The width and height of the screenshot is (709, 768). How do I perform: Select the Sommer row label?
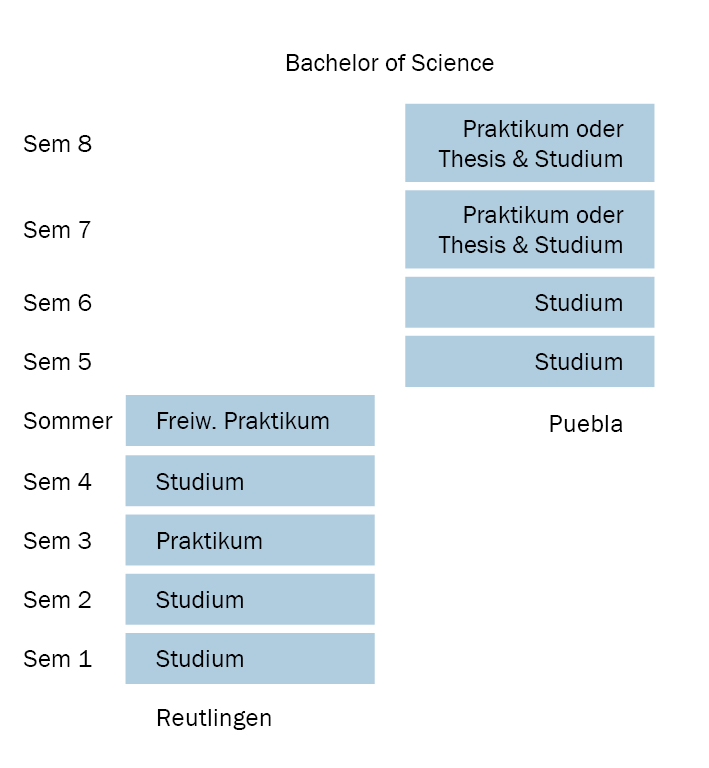(68, 421)
